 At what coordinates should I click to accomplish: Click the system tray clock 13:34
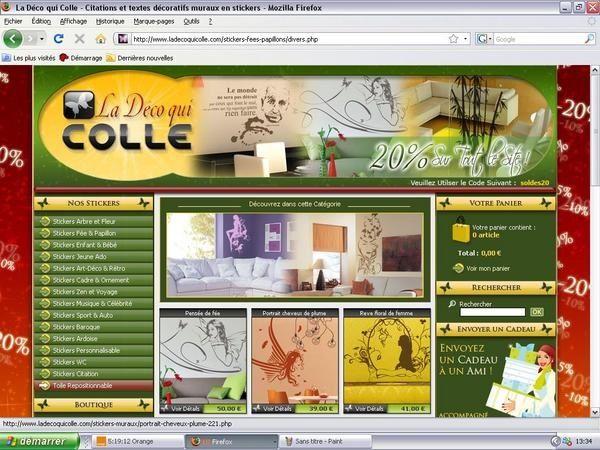(583, 442)
